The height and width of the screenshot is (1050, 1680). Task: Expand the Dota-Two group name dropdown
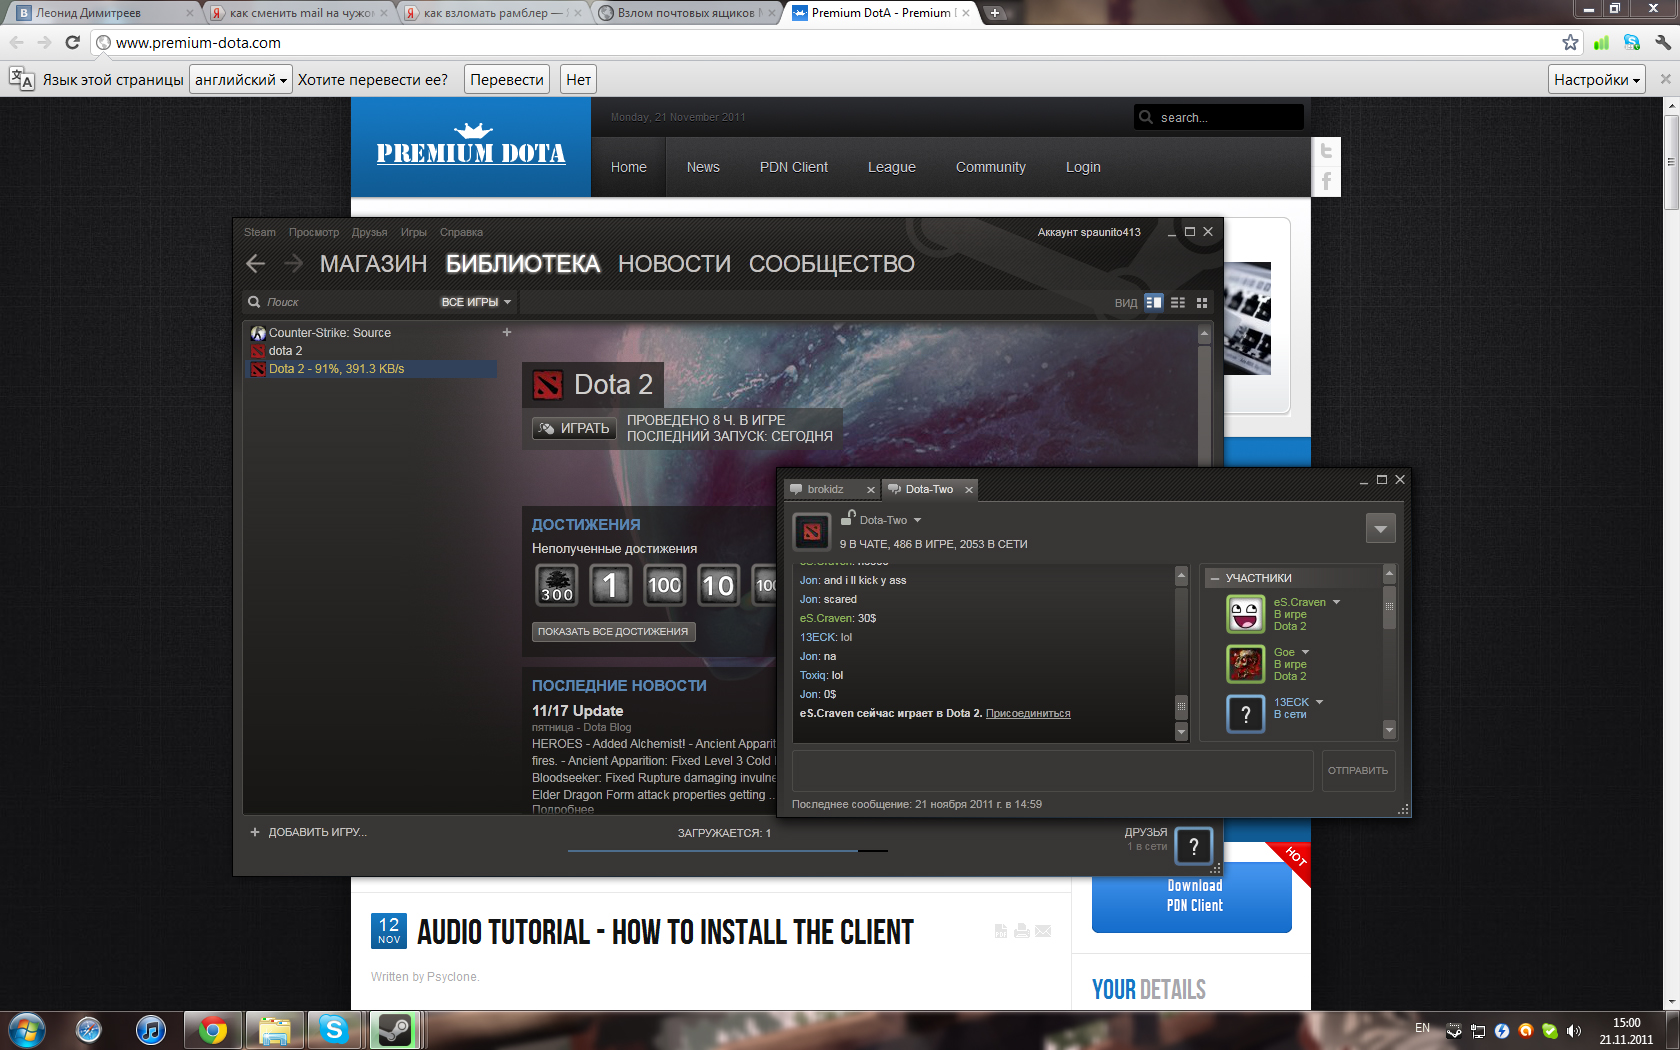[917, 520]
